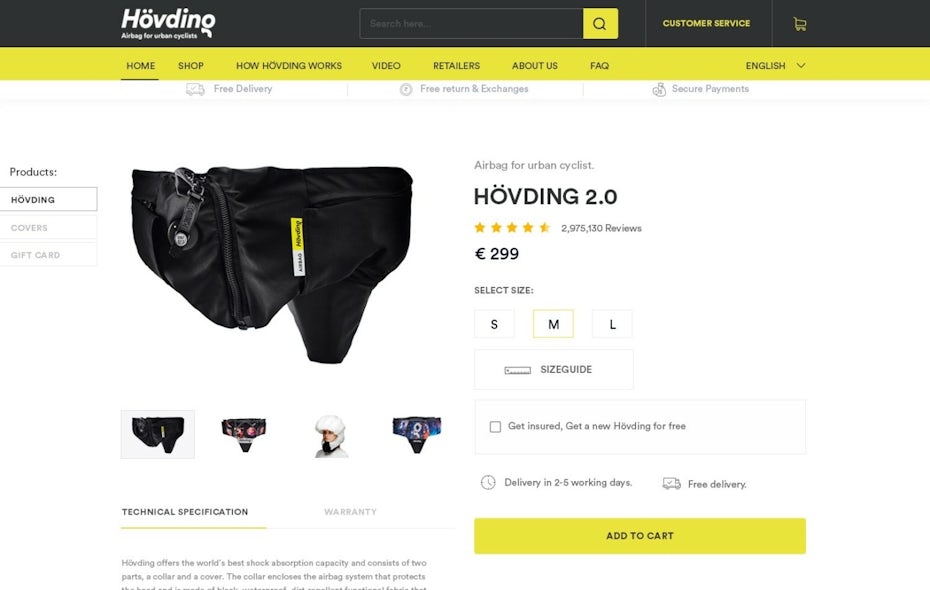Open the SIZEGUIDE panel

(x=553, y=369)
